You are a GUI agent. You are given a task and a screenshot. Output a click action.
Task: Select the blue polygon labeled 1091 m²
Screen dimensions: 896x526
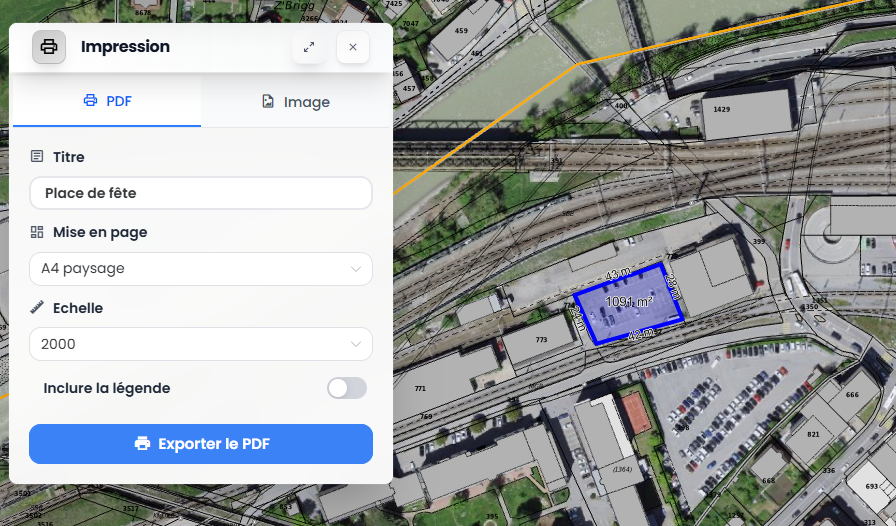coord(630,305)
